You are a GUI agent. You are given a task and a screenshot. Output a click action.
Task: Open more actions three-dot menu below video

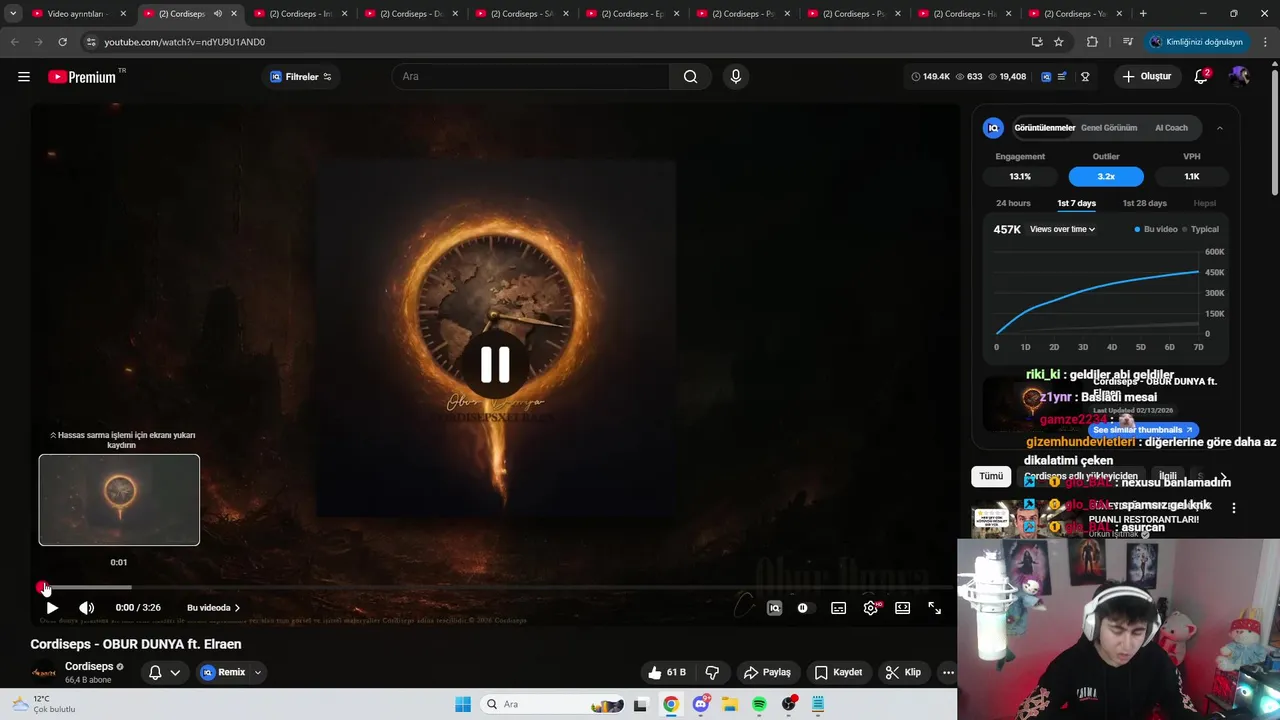point(948,672)
